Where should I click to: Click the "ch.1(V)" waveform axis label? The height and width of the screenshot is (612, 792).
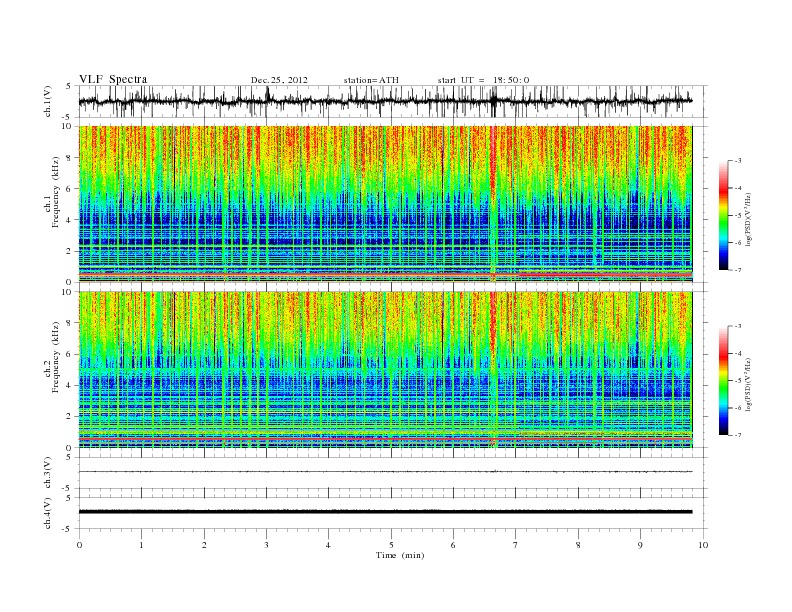48,101
